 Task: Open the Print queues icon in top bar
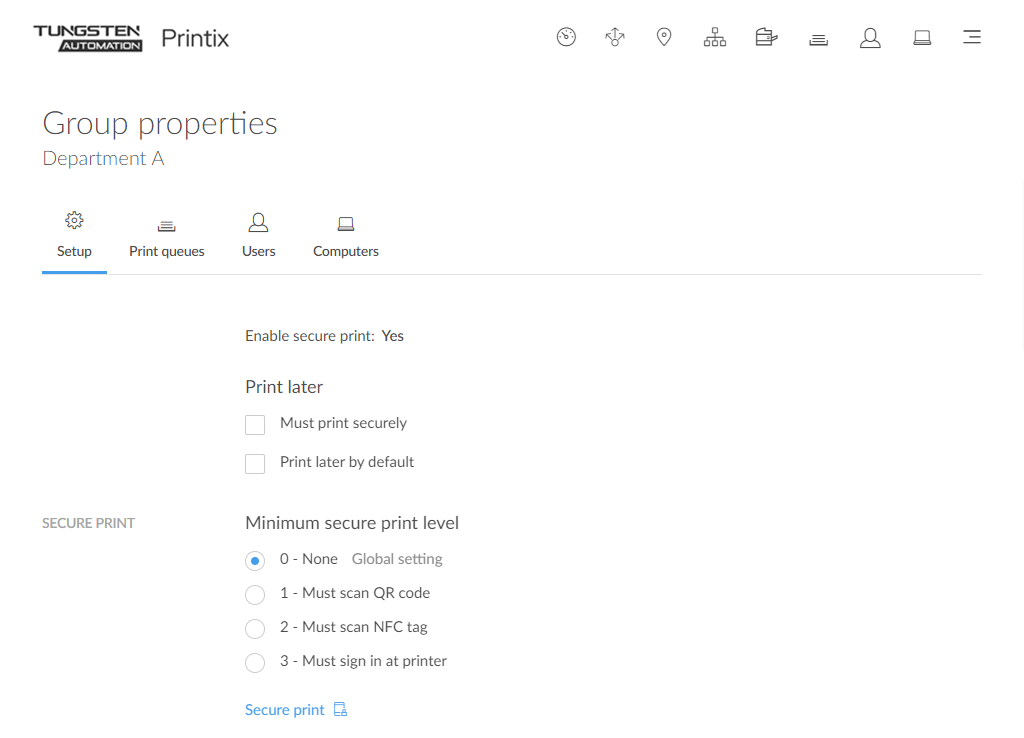(x=818, y=39)
